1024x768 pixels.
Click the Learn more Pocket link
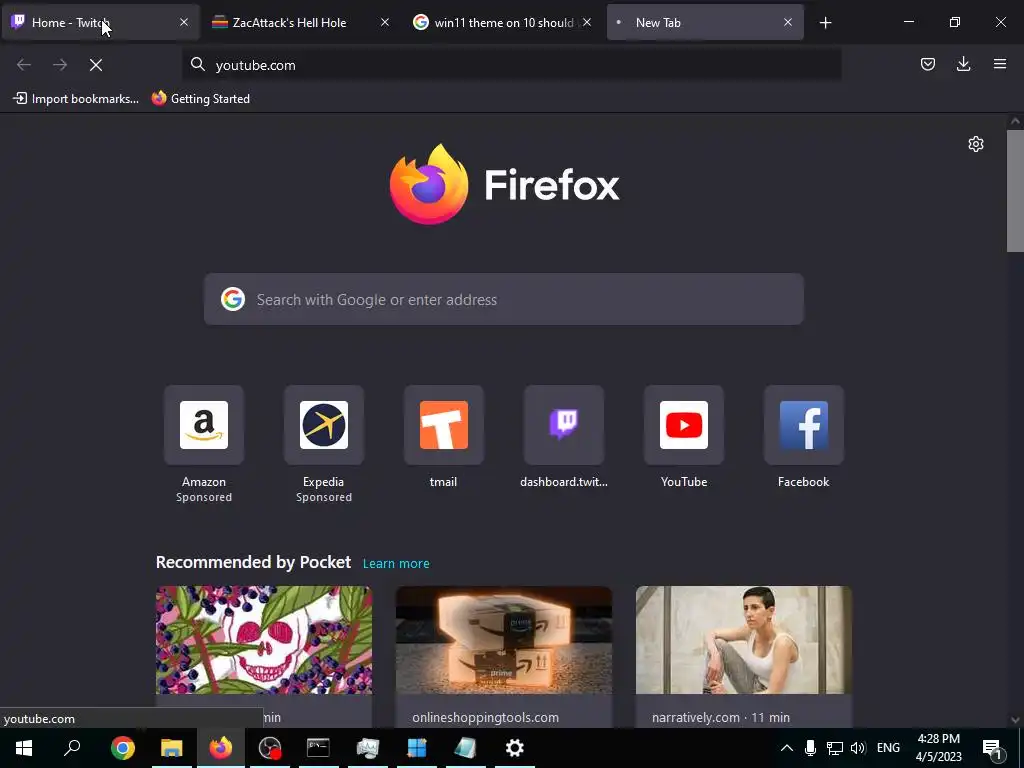click(396, 563)
